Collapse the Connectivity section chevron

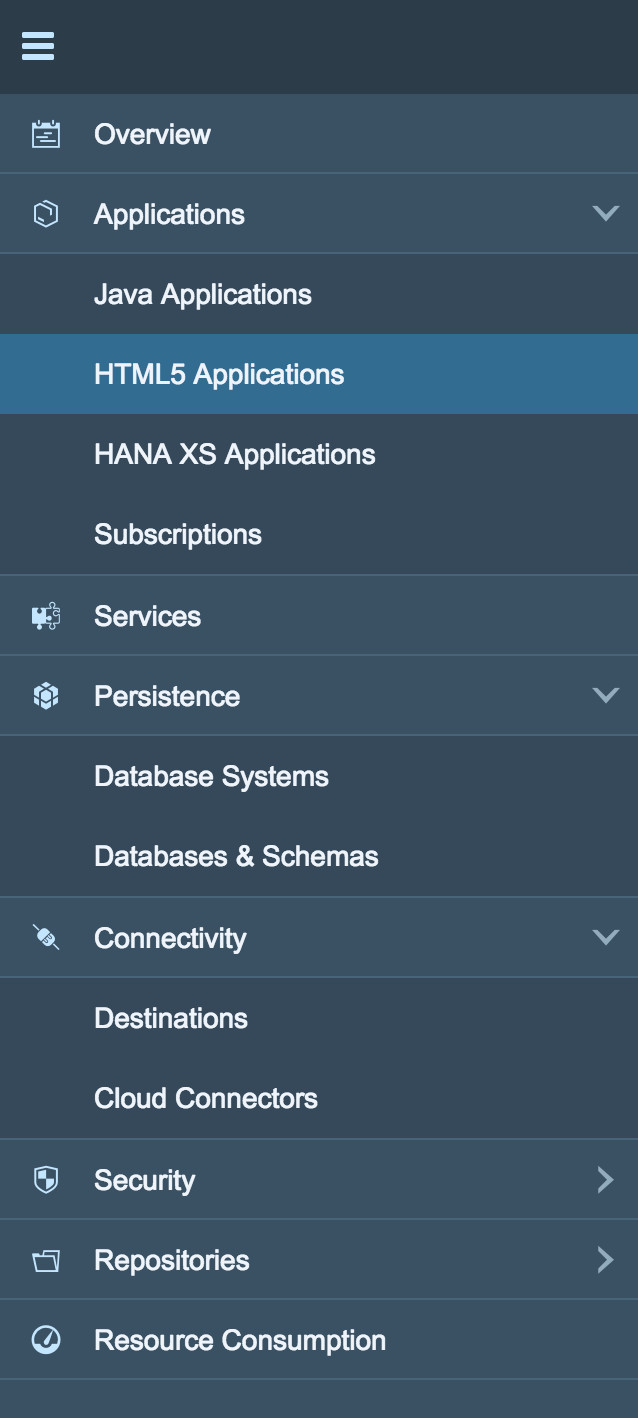tap(605, 937)
